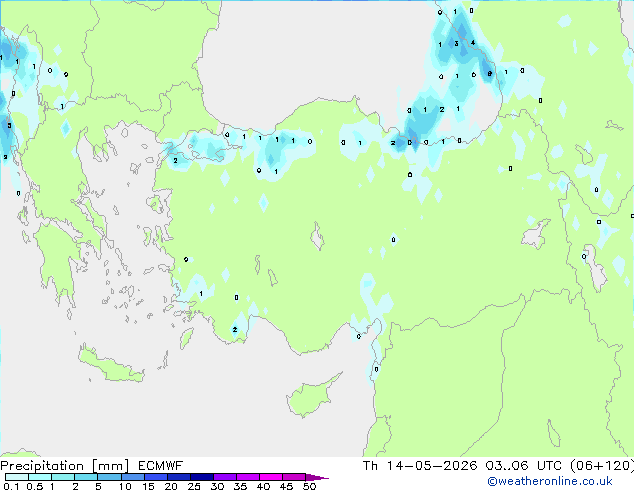Screen dimensions: 634x490
Task: Click the 2–5 mm legend color swatch
Action: (86, 477)
